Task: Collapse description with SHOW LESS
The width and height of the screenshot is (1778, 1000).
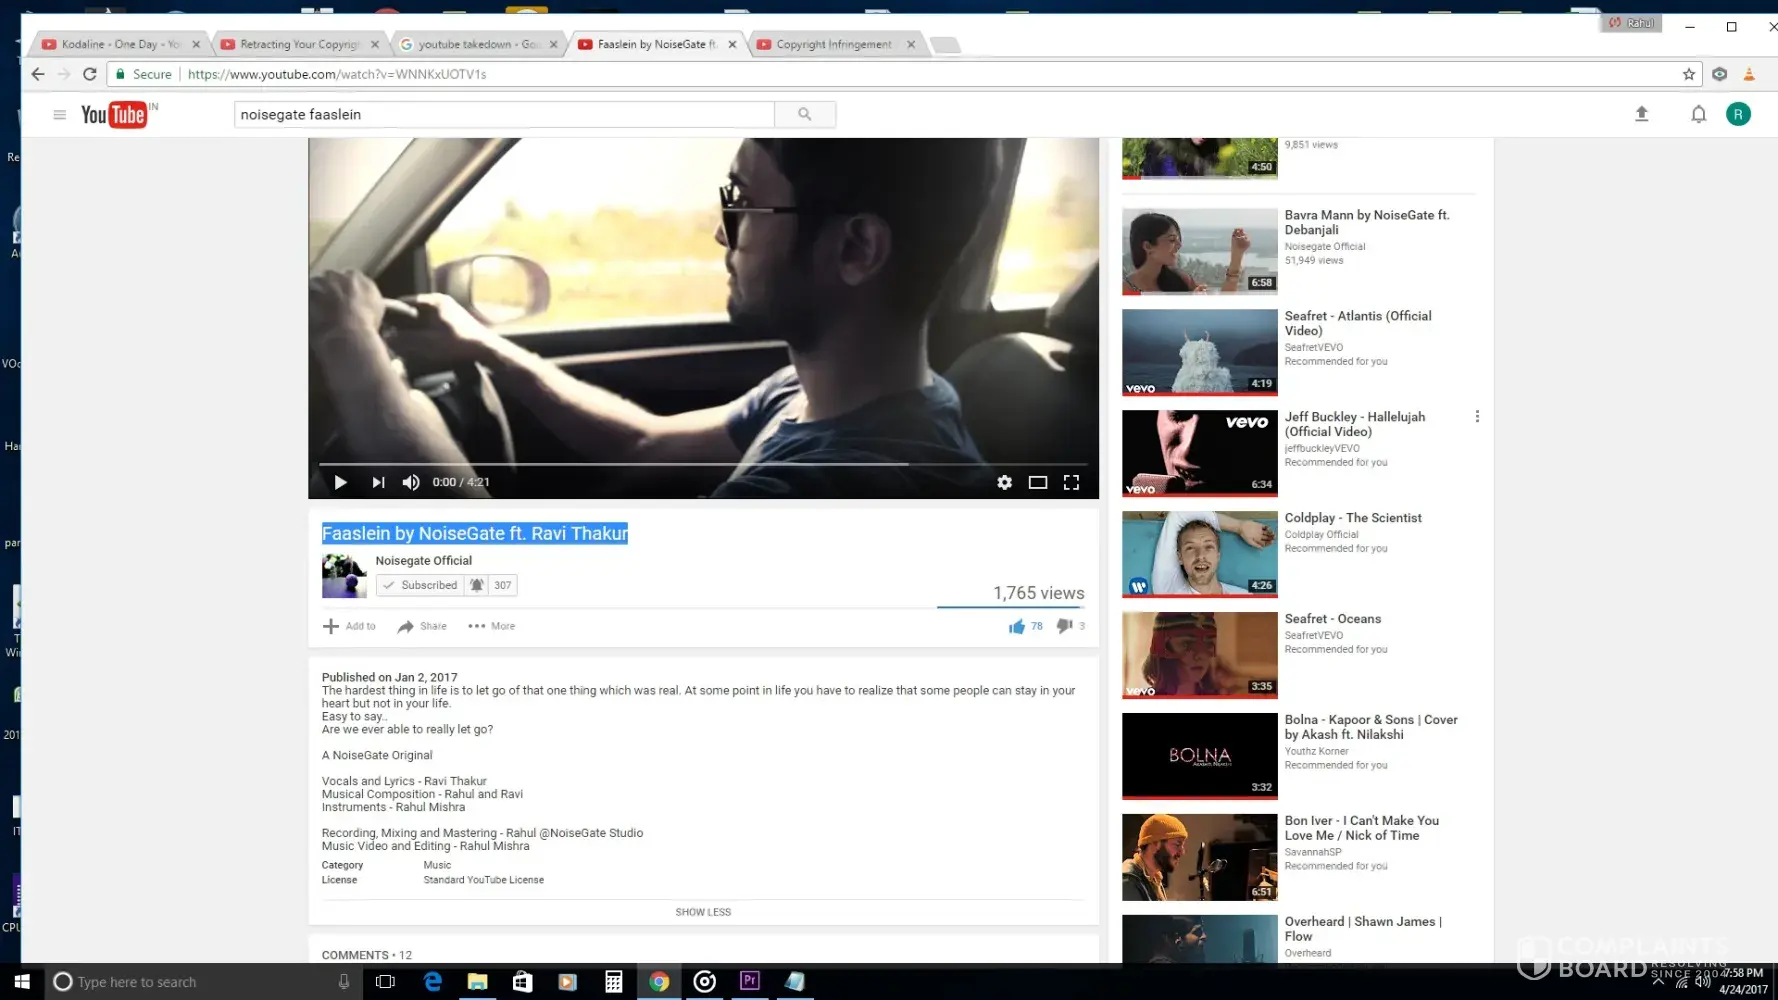Action: coord(703,912)
